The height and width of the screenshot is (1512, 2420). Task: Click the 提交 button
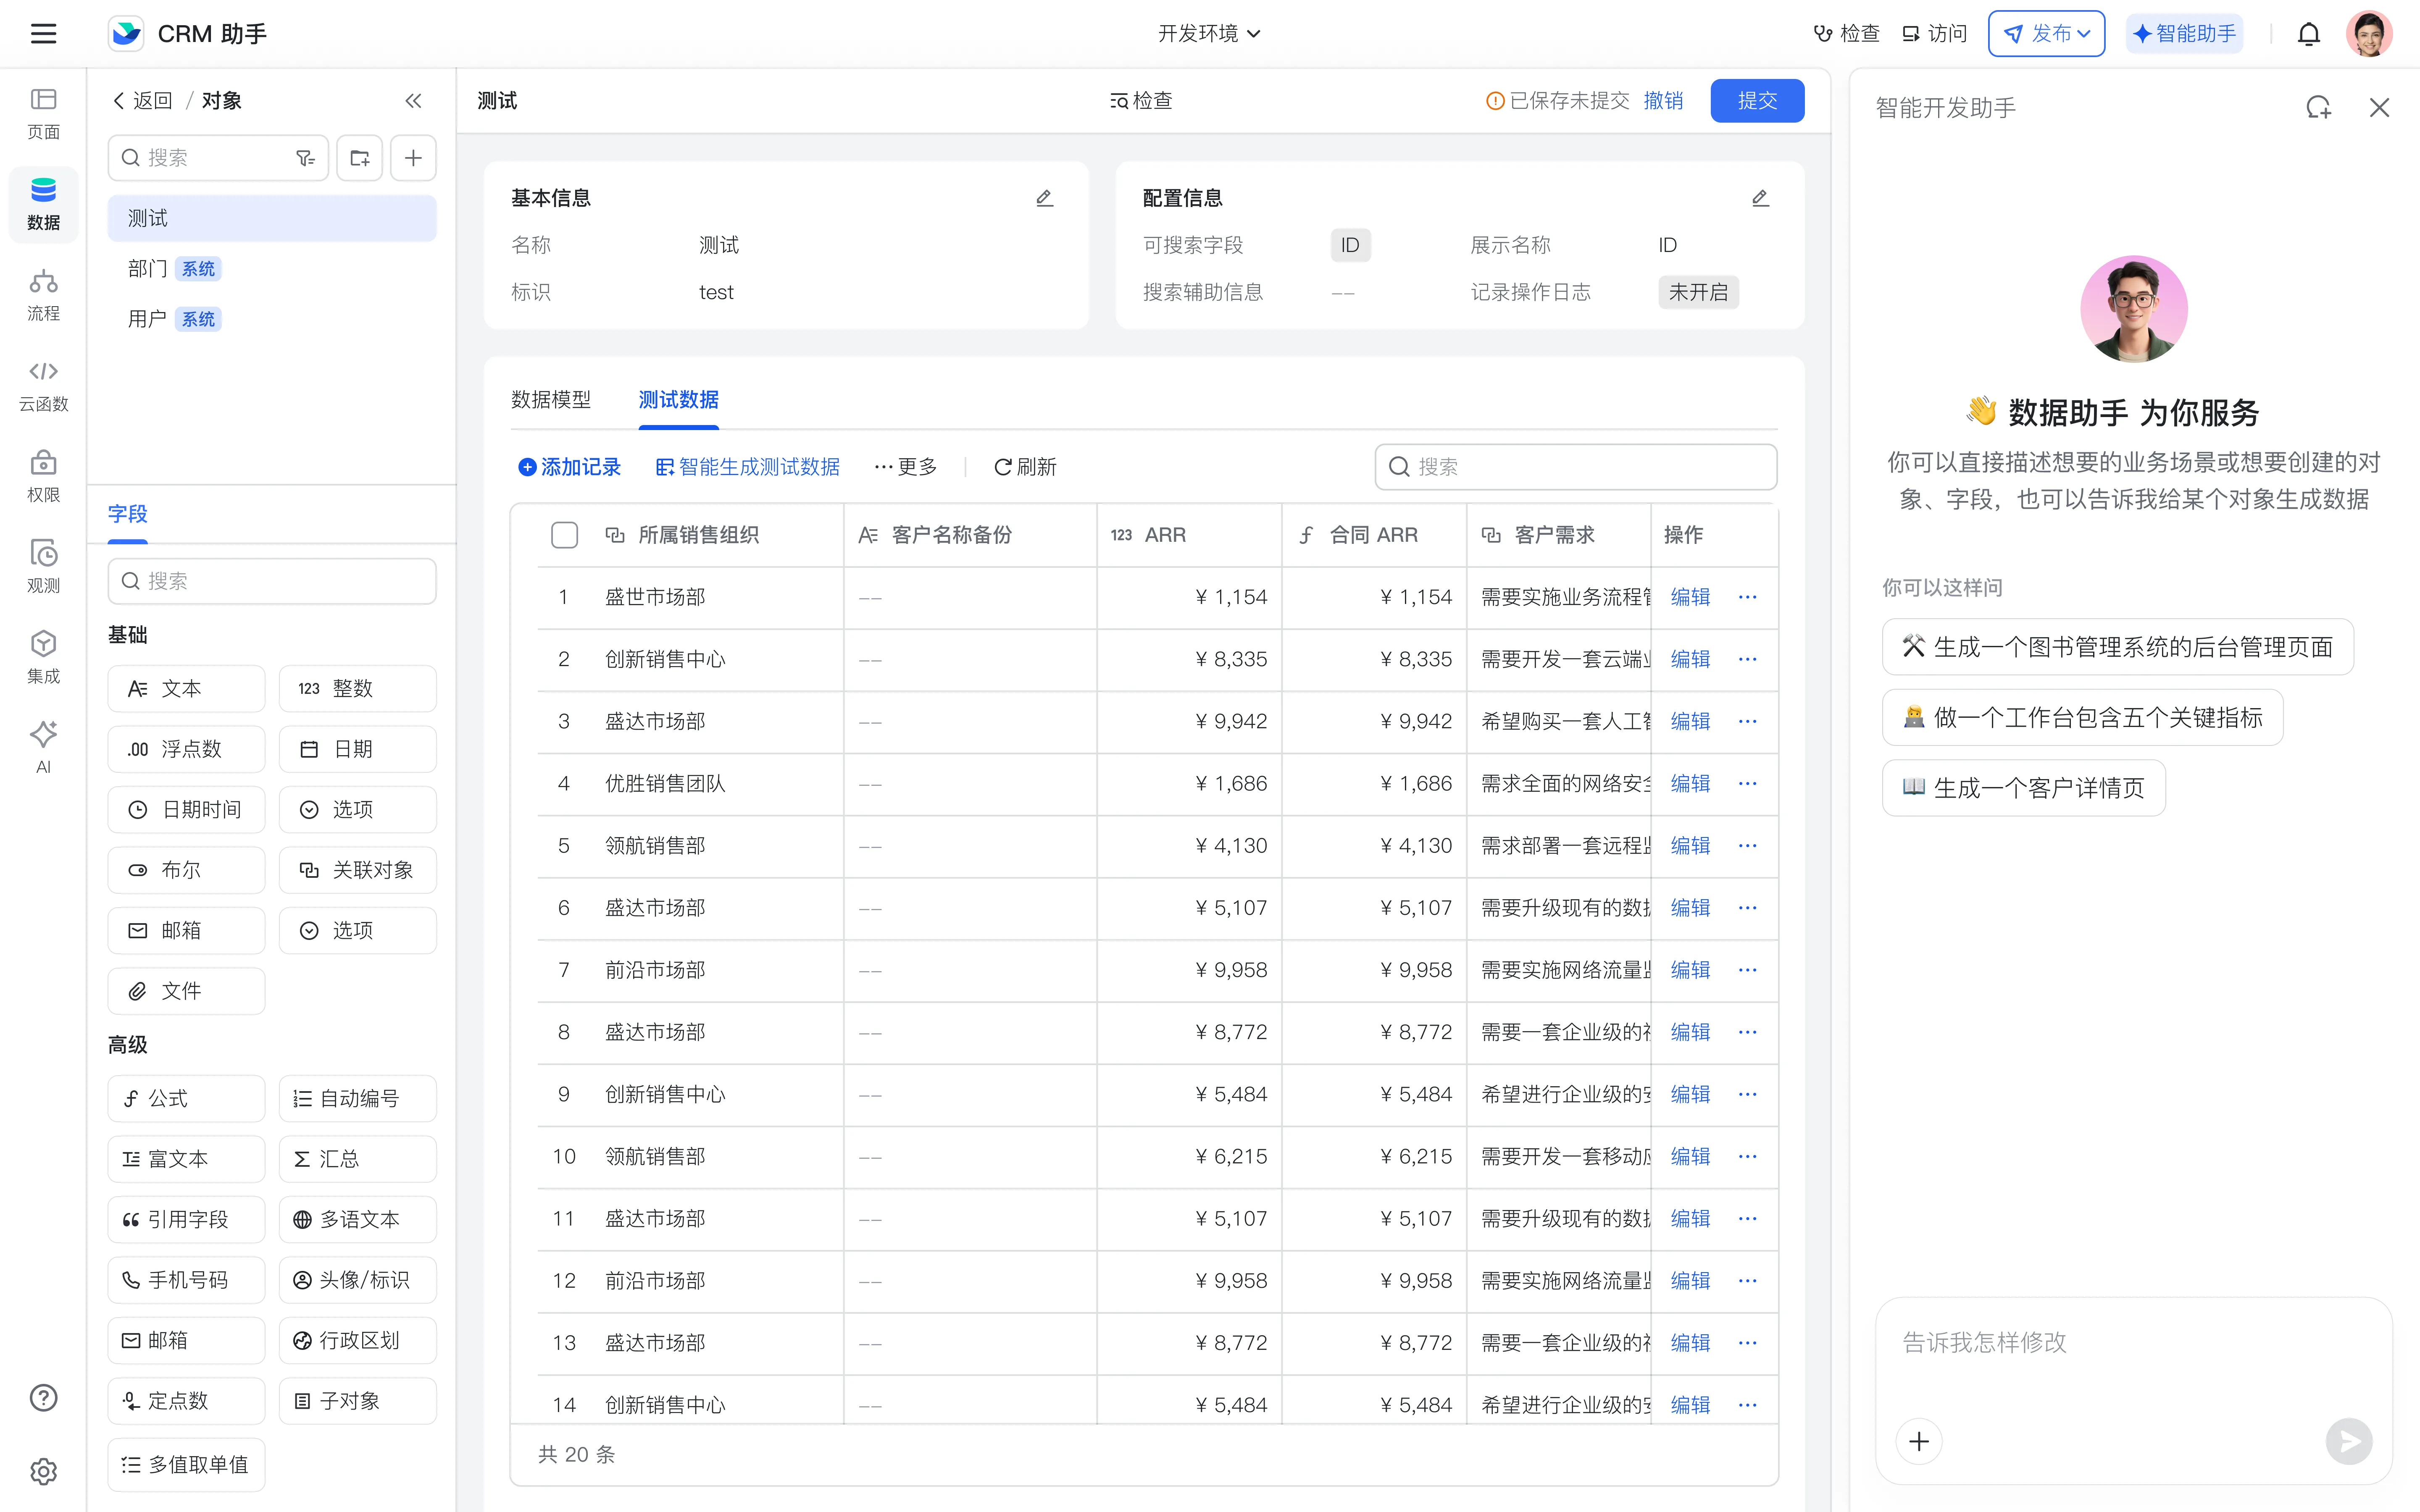click(x=1757, y=101)
